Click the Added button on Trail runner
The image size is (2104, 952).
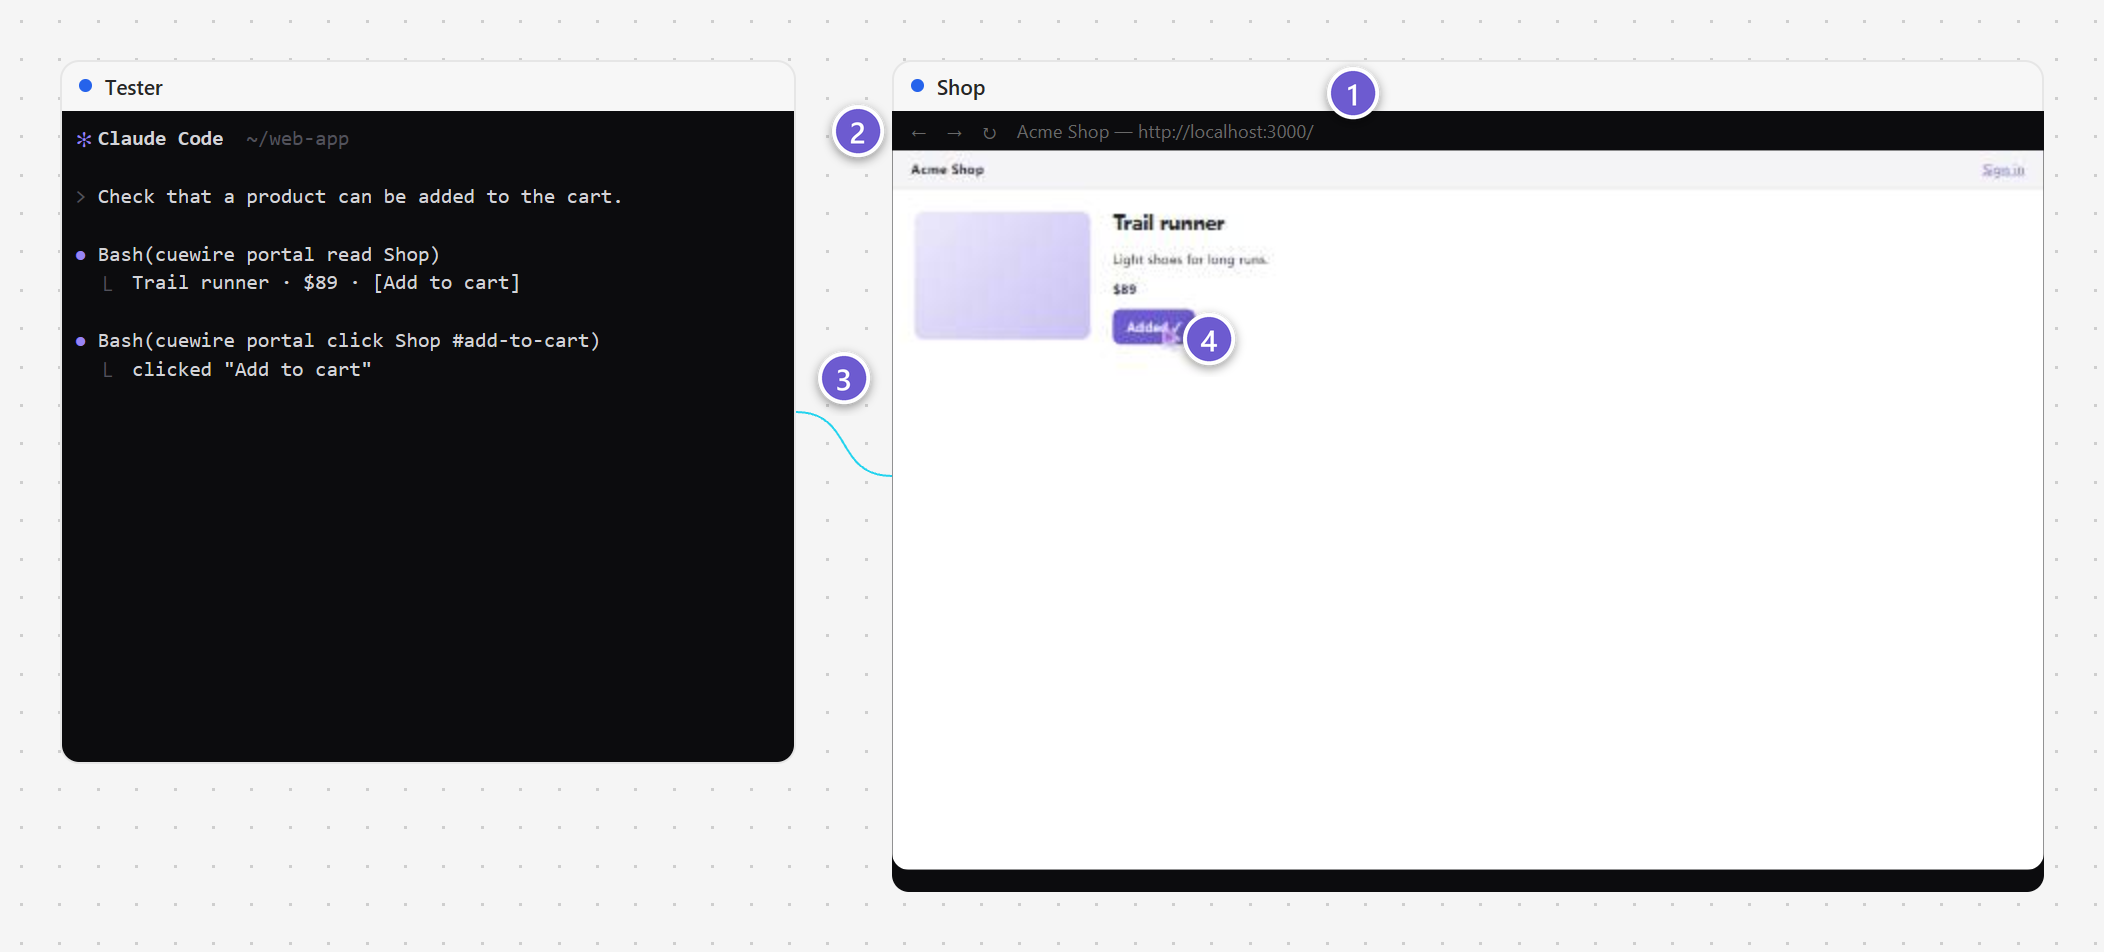pyautogui.click(x=1153, y=327)
